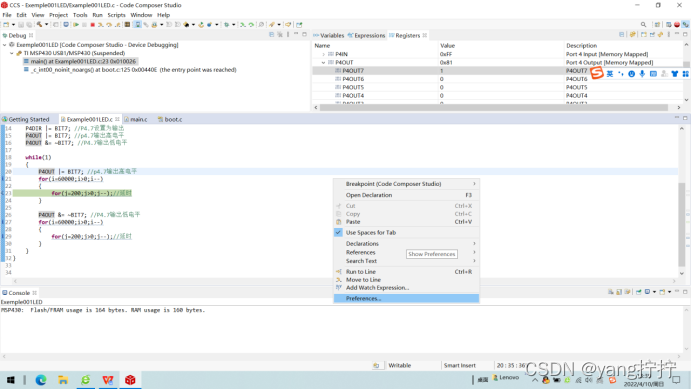Click the Sogou soft keyboard icon
This screenshot has height=389, width=692.
click(x=653, y=74)
